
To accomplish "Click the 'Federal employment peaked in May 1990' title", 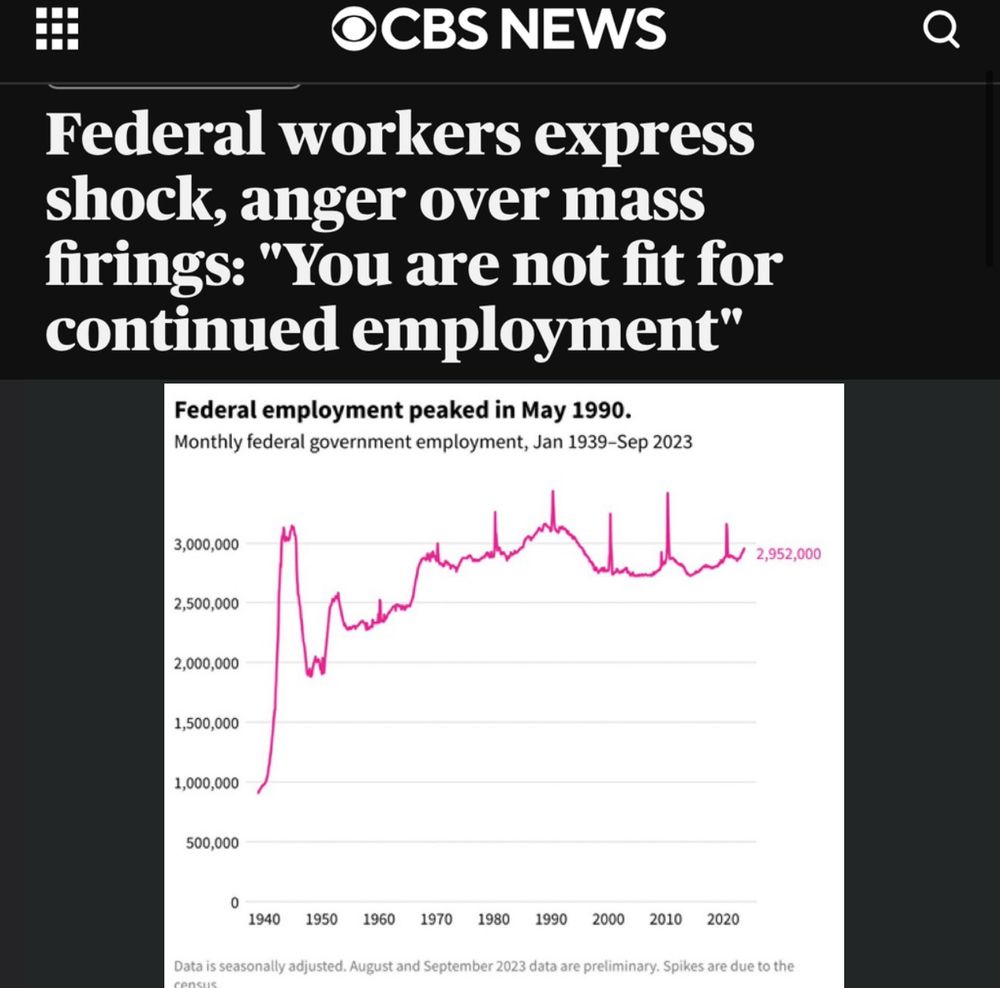I will (402, 410).
